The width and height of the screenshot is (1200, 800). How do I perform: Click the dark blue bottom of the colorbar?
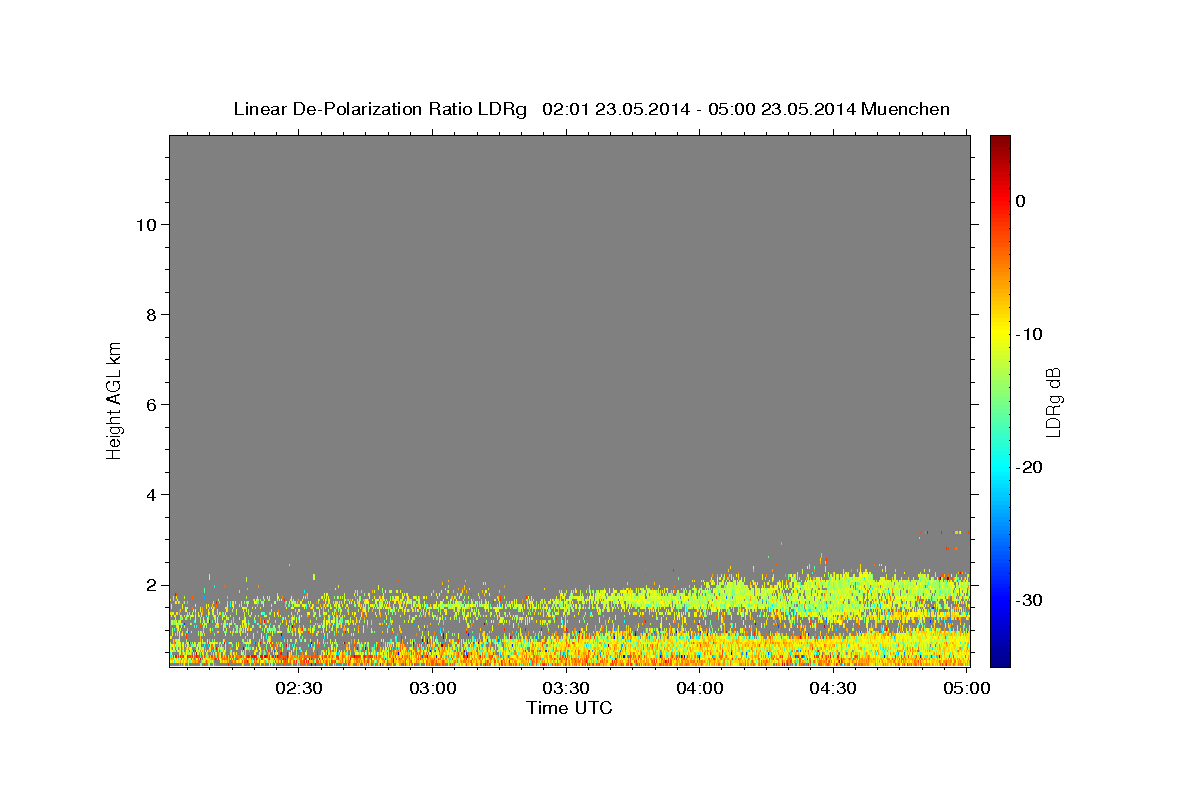1000,658
